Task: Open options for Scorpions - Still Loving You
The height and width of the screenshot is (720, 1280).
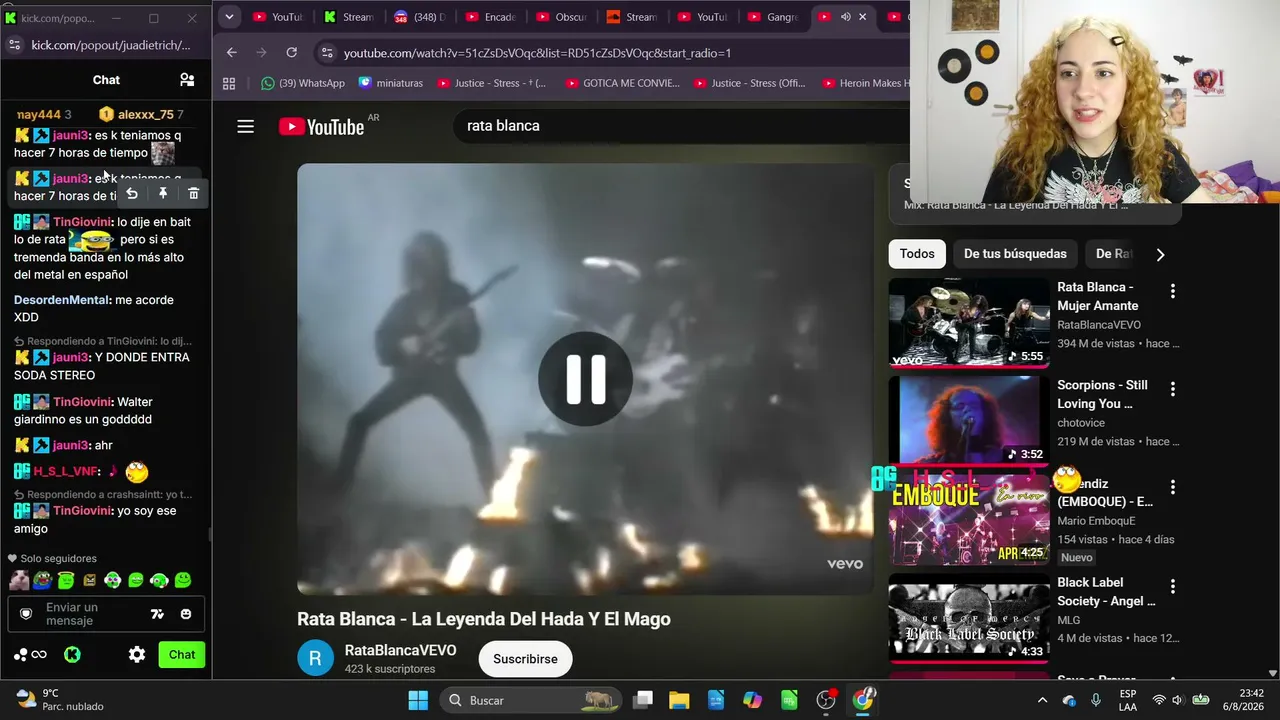Action: [1173, 389]
